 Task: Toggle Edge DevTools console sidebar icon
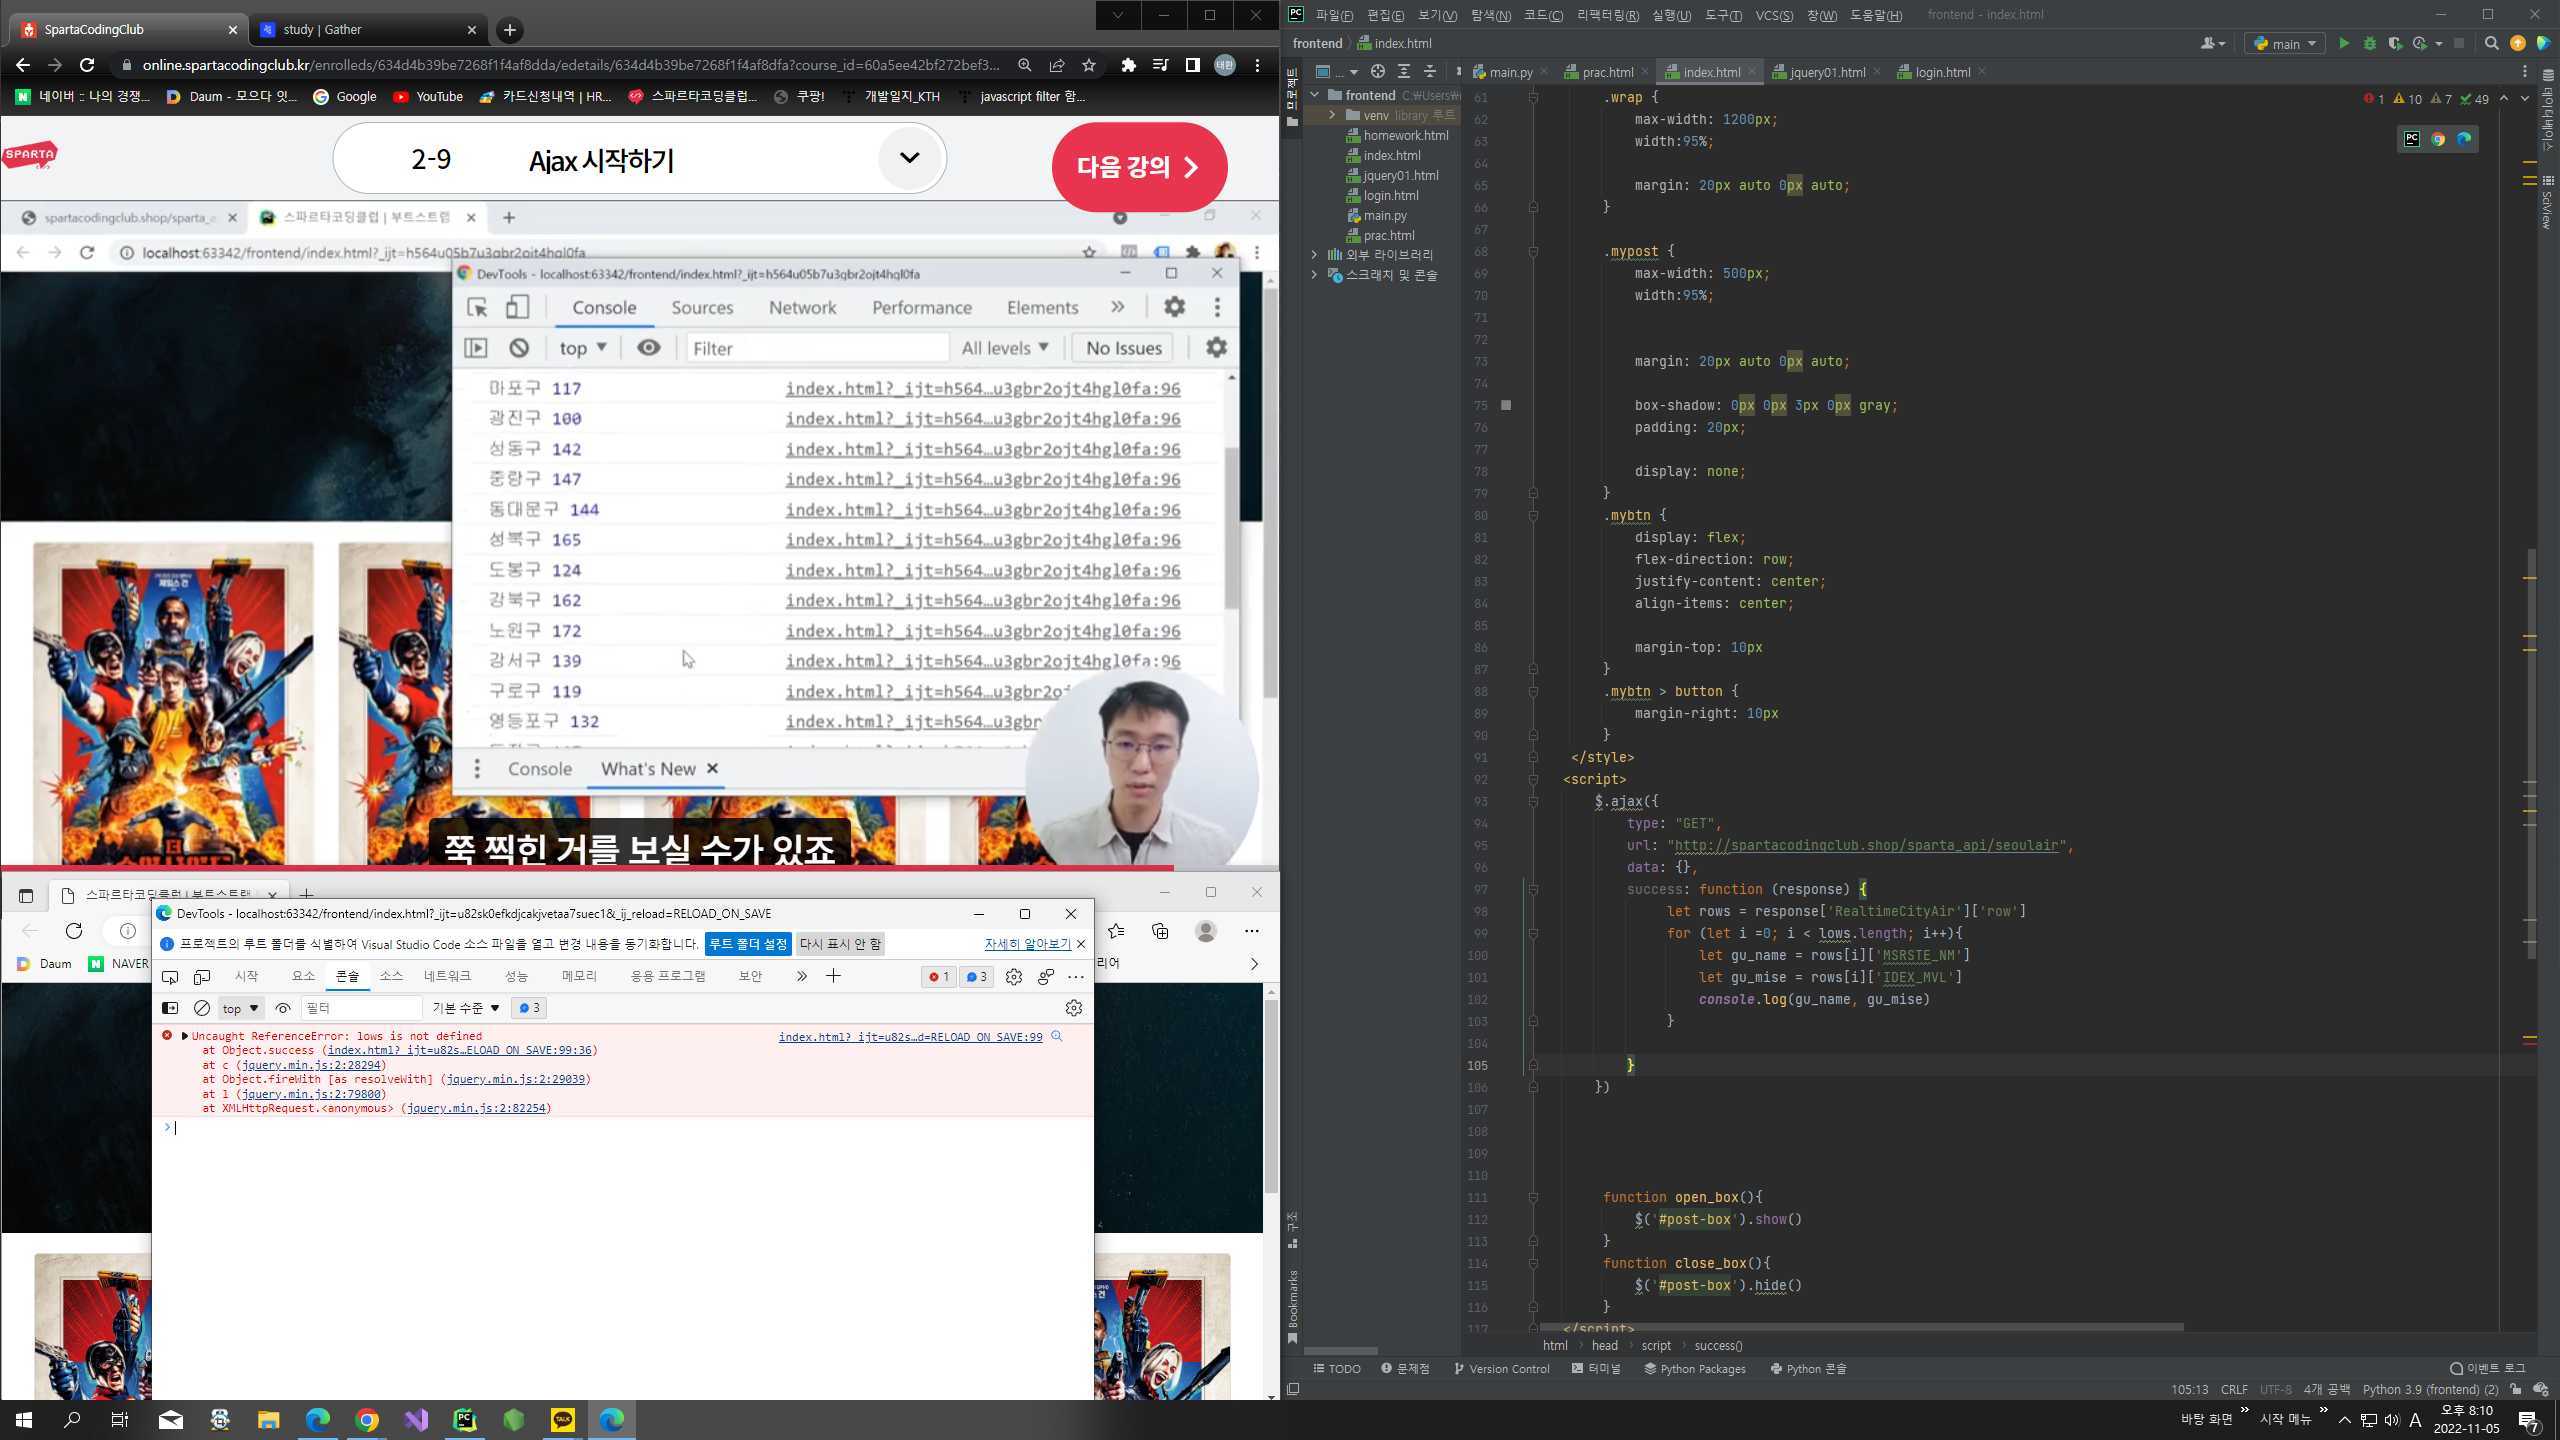click(x=170, y=1008)
